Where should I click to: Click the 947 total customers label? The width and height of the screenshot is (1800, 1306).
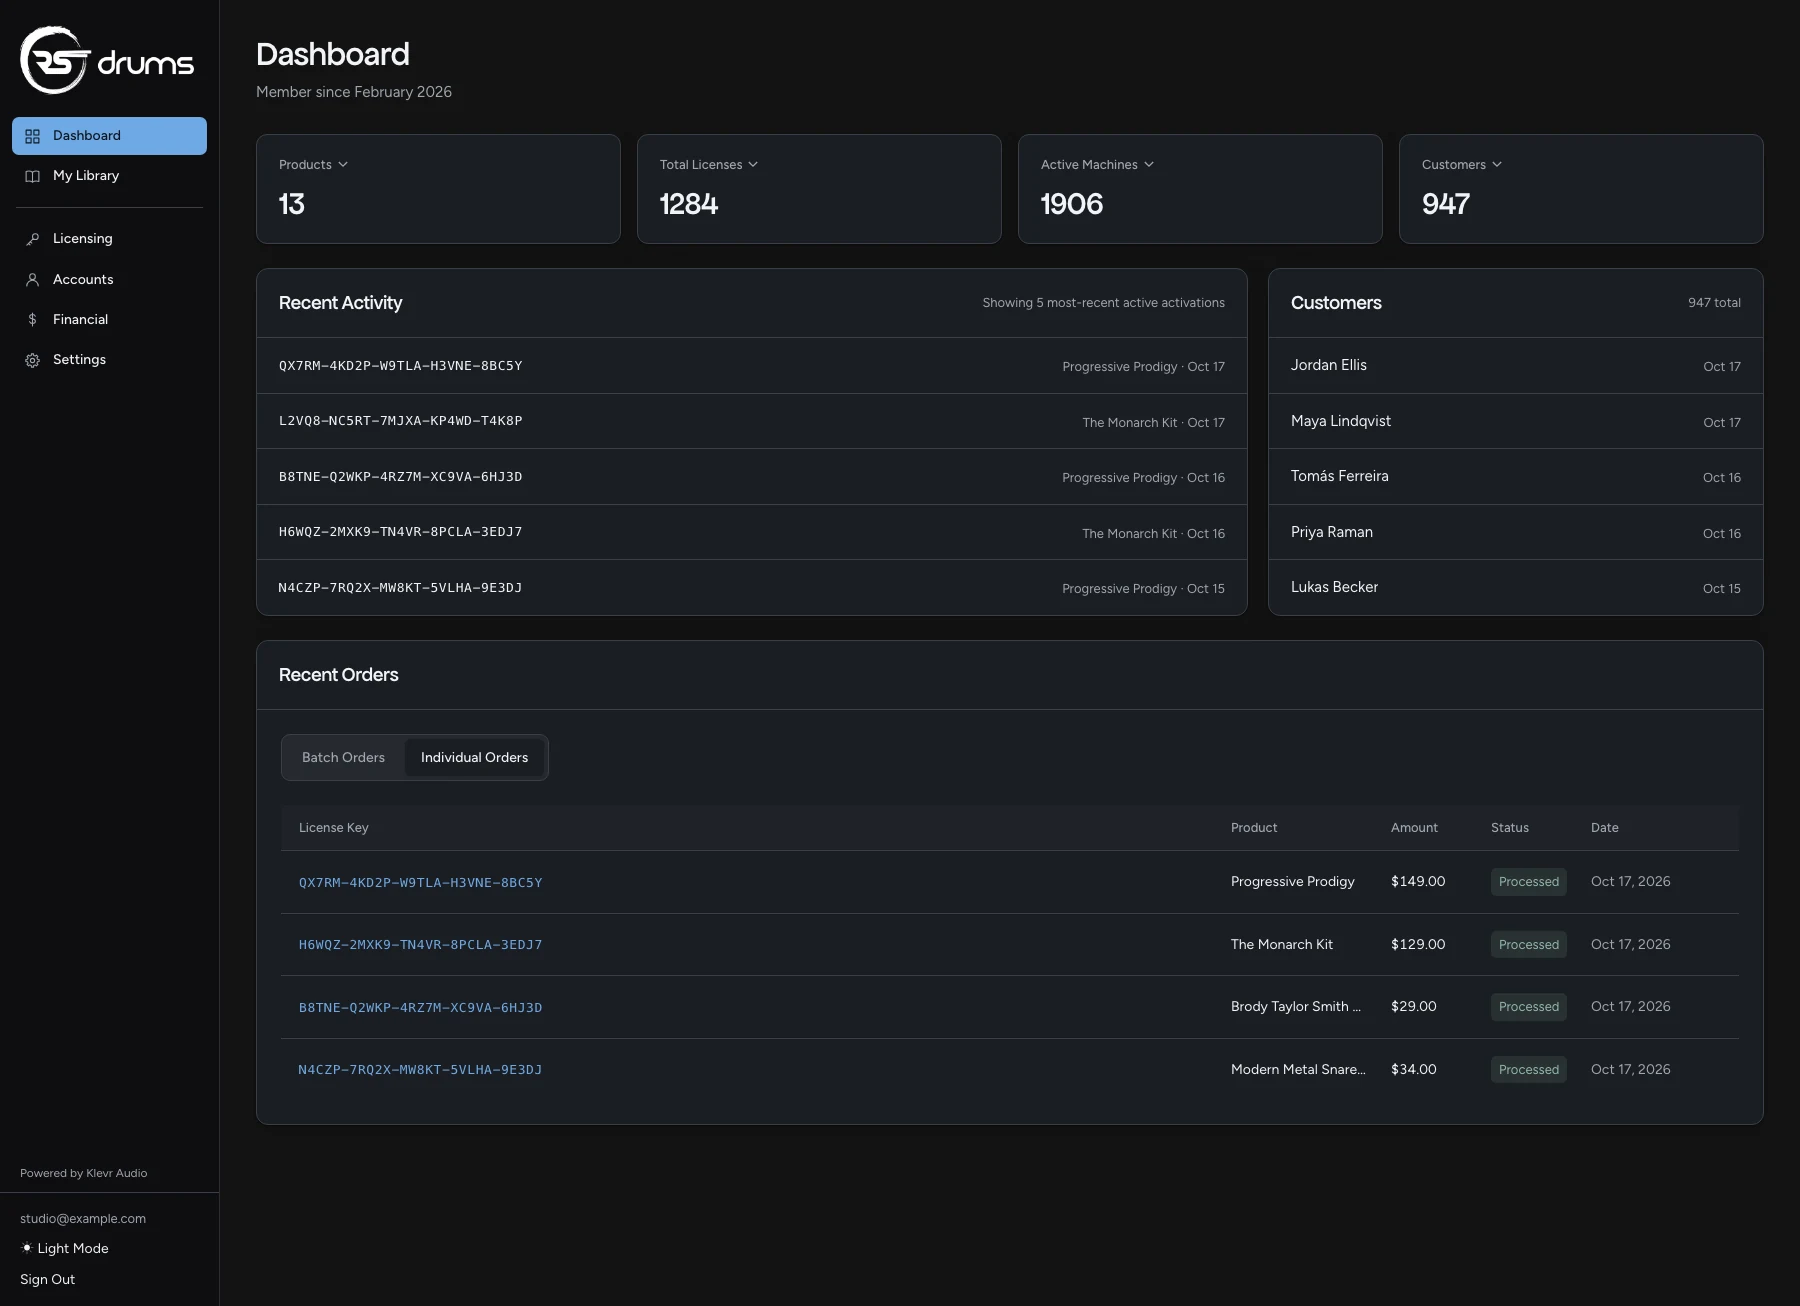pos(1714,302)
